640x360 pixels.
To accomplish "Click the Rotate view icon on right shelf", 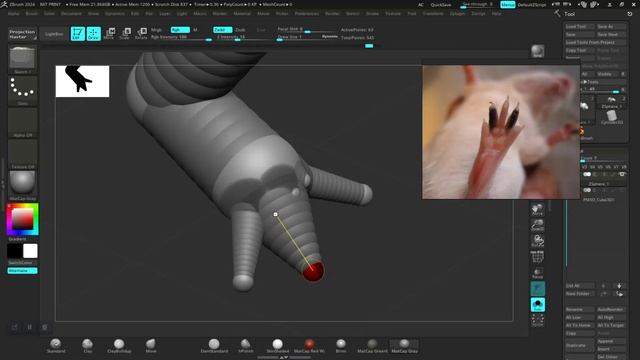I will click(x=538, y=240).
